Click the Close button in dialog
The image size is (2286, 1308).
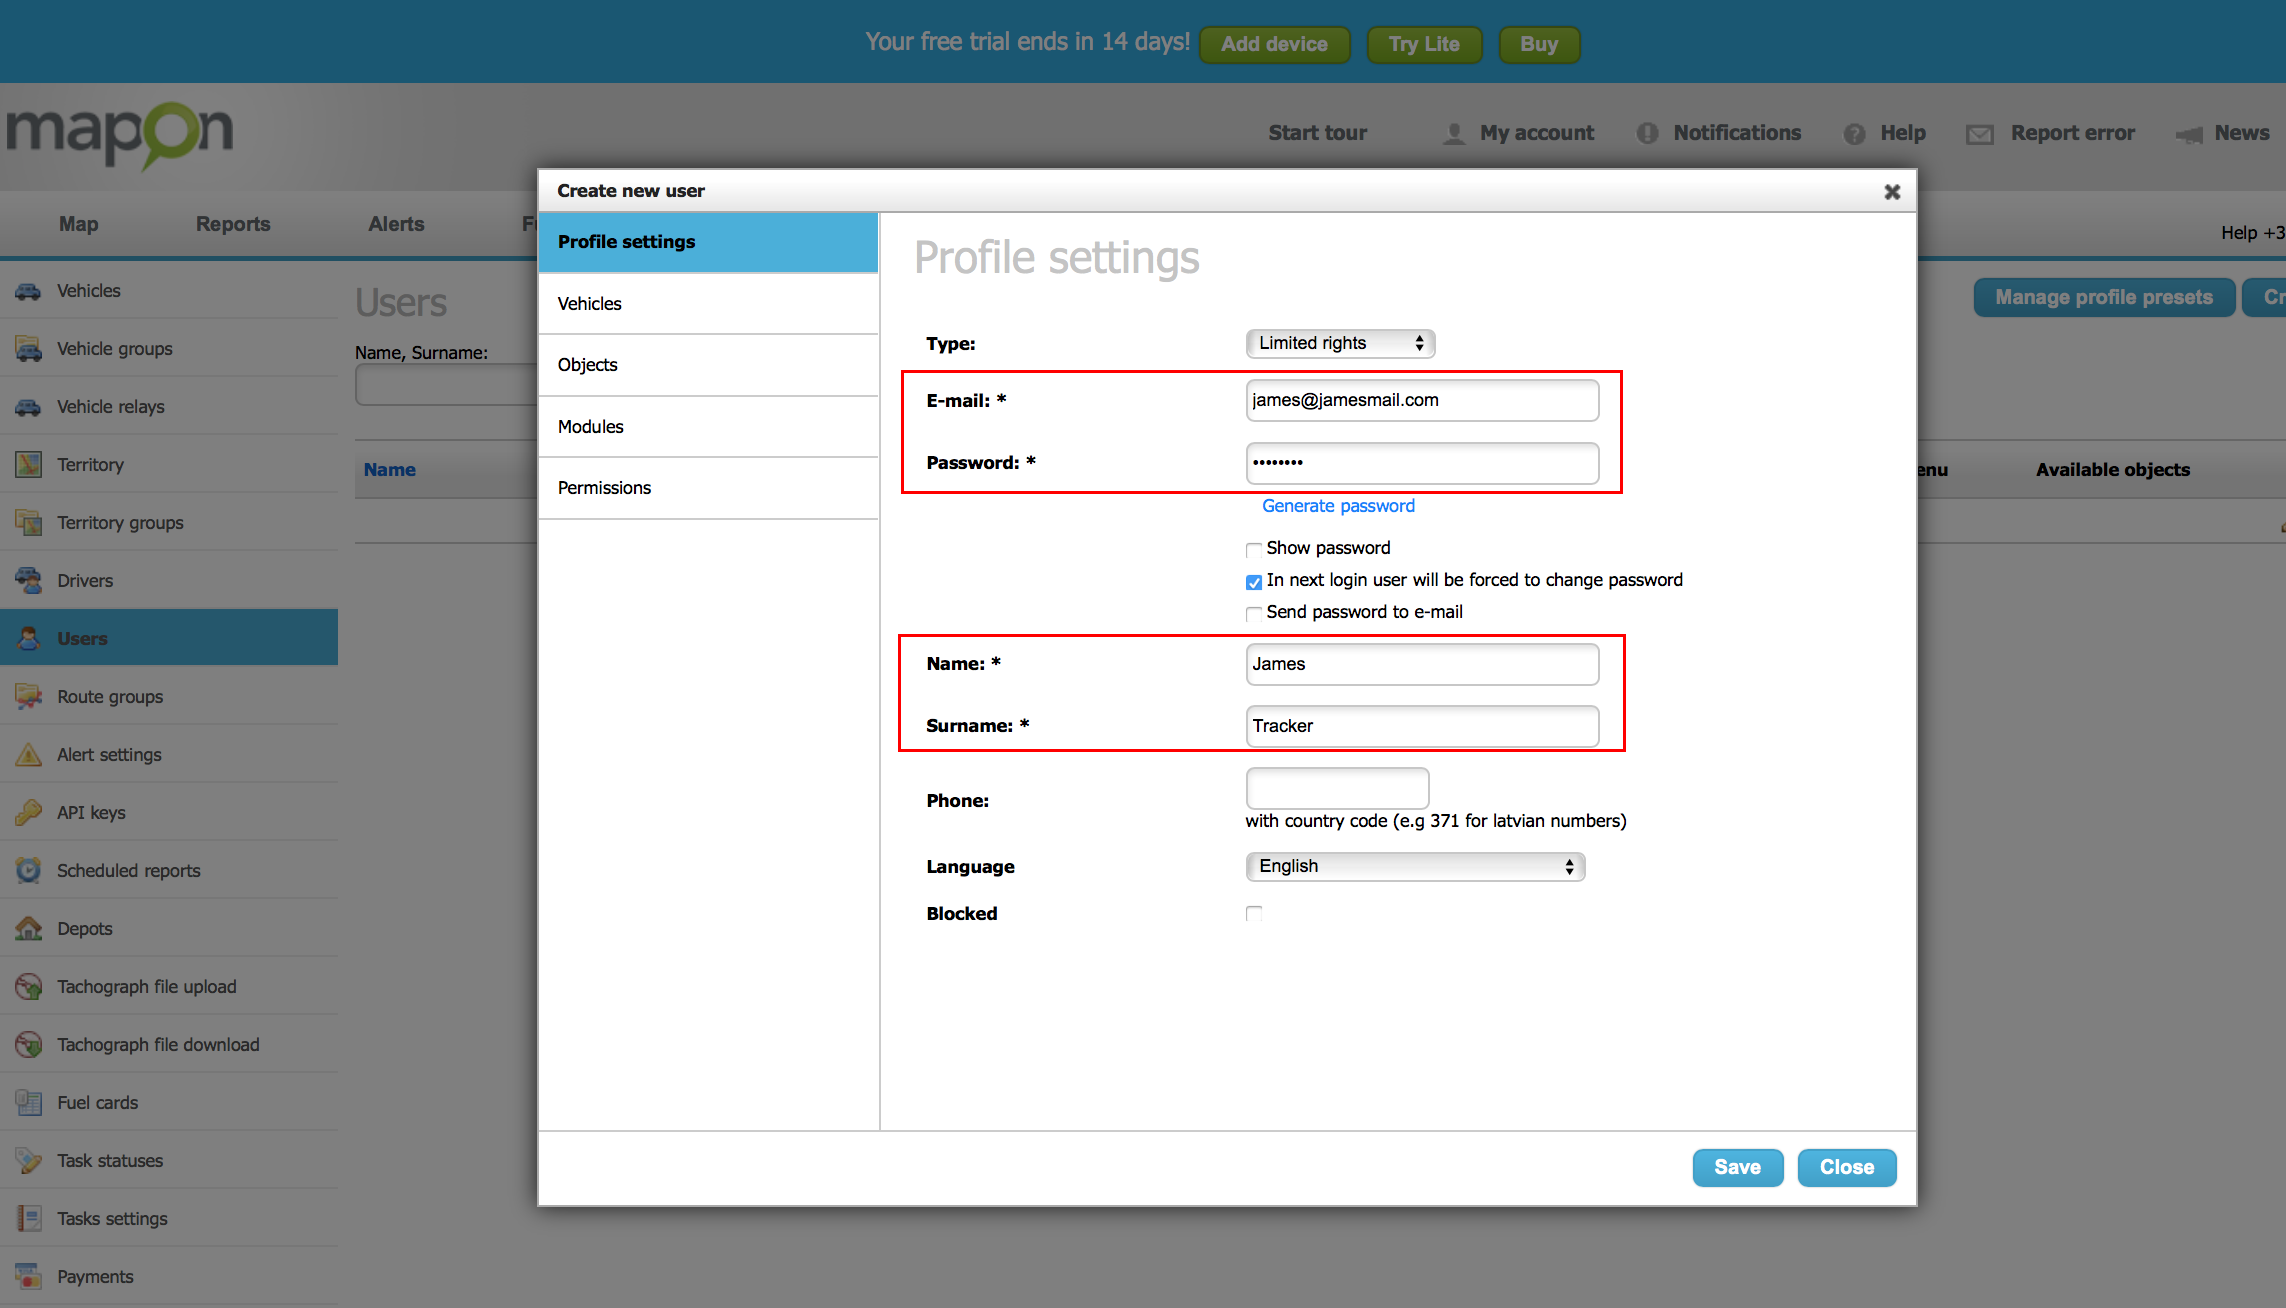click(x=1846, y=1167)
